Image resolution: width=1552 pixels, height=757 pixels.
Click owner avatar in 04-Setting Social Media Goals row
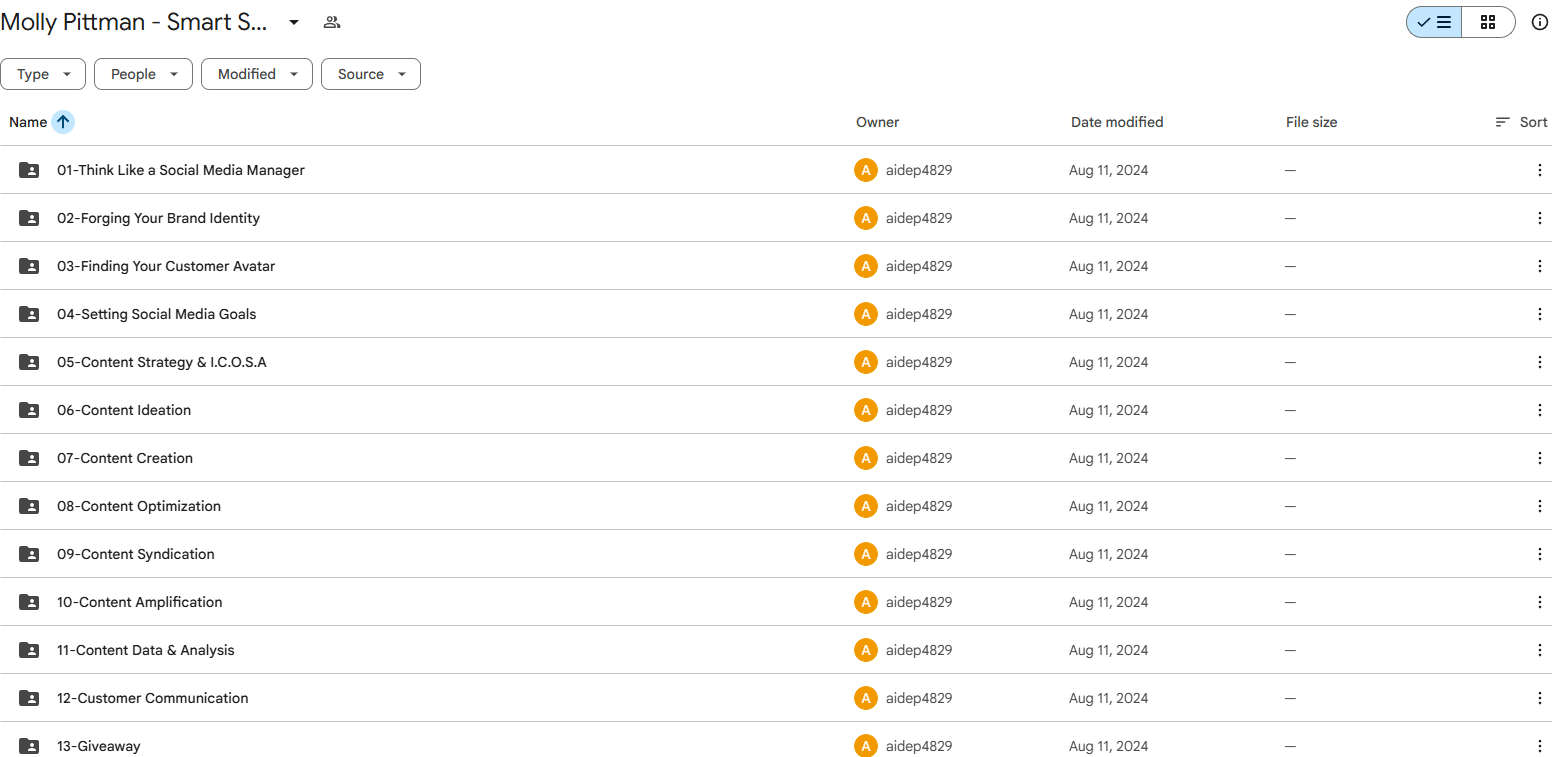pyautogui.click(x=866, y=314)
